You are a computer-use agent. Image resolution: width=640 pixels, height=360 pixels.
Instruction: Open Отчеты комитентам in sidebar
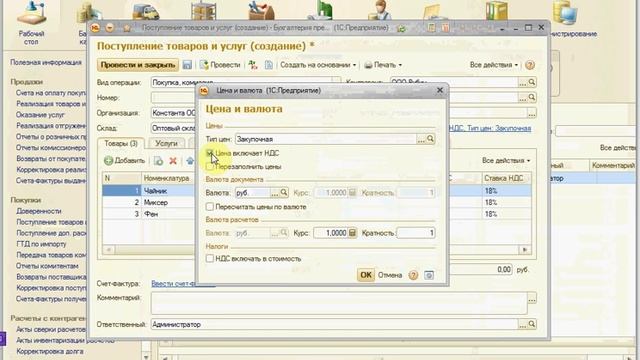tap(47, 266)
